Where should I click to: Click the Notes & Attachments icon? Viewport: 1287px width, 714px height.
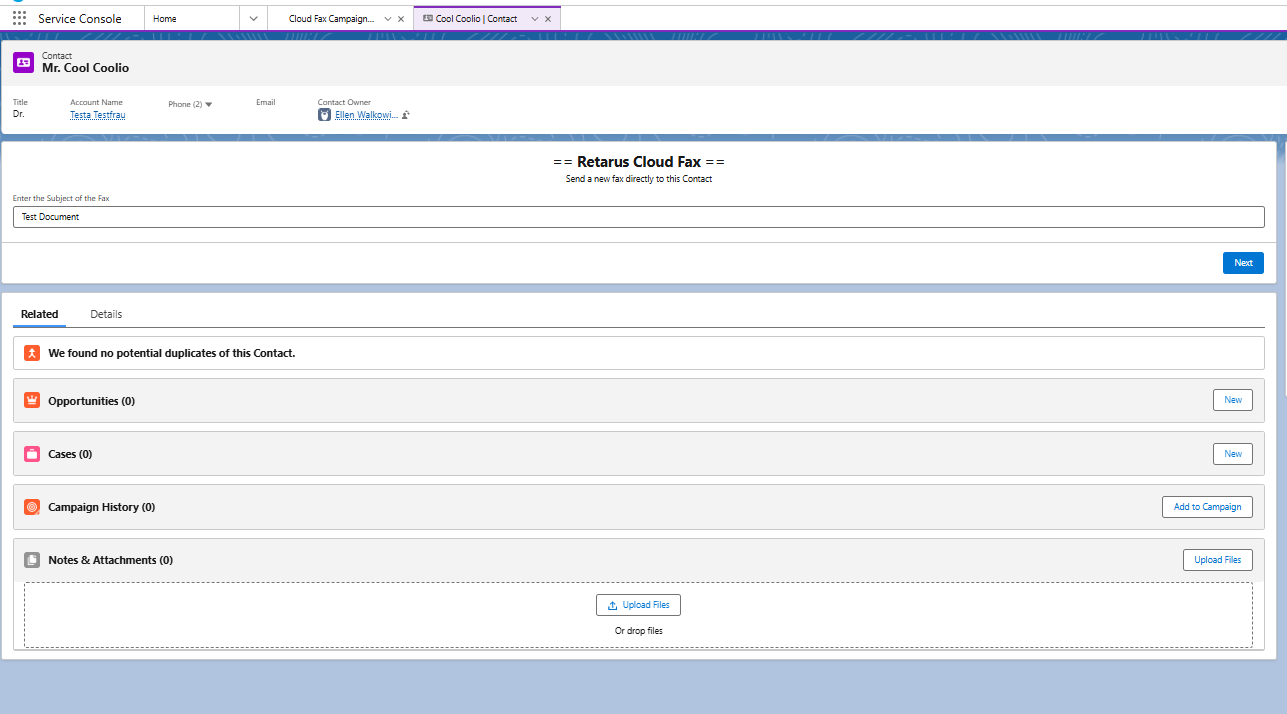(32, 560)
